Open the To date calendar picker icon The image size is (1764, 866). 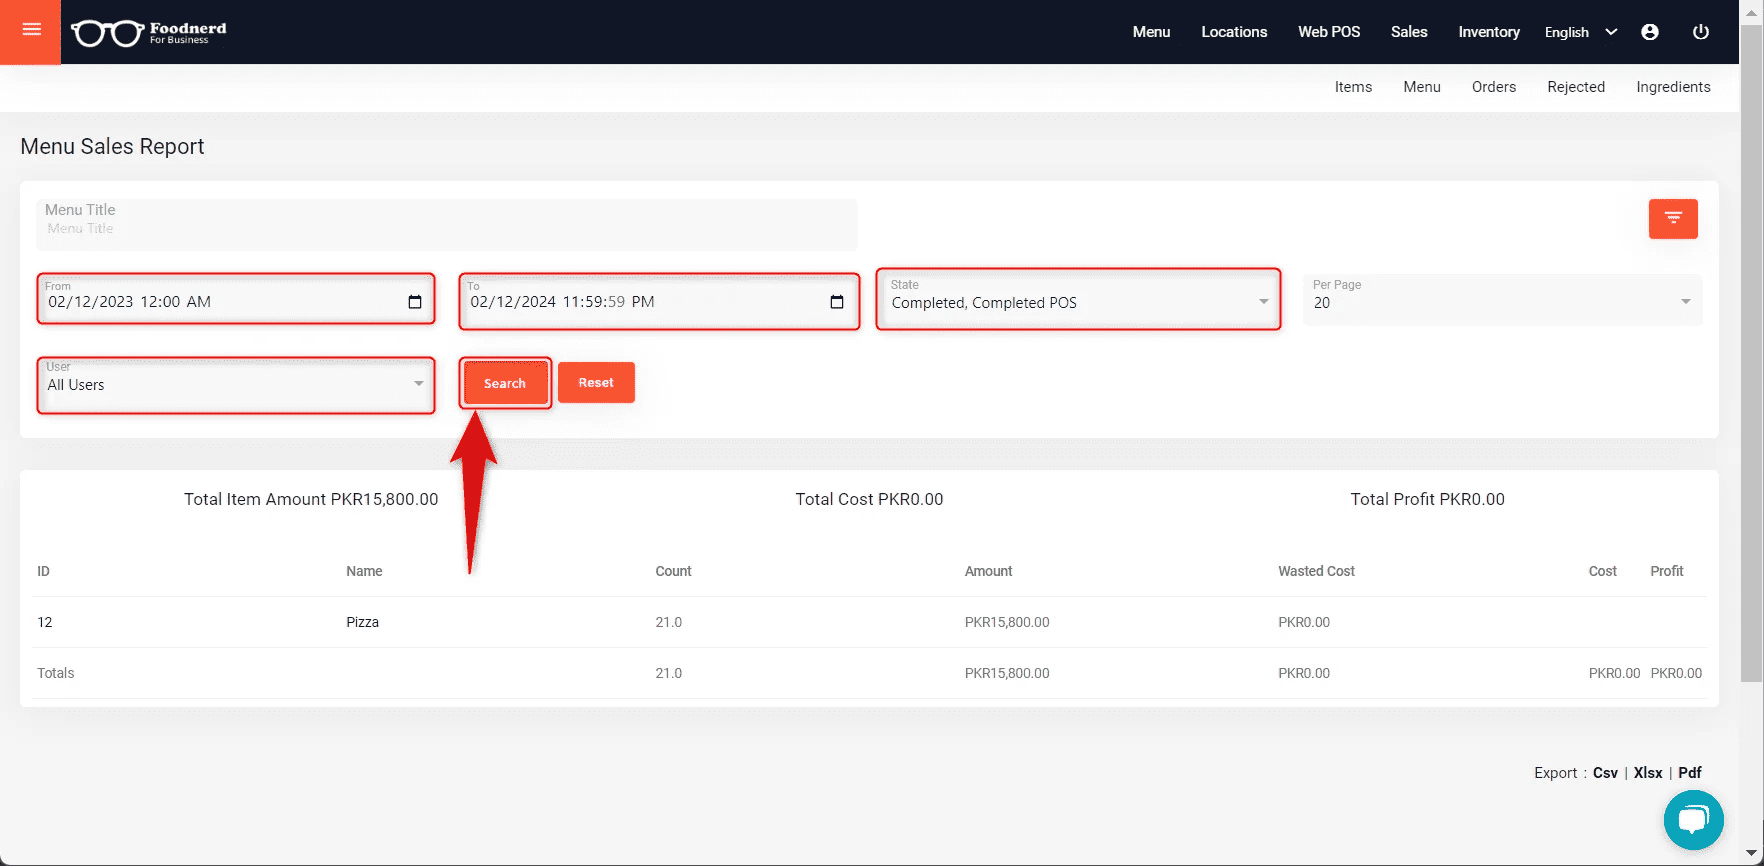(x=837, y=302)
